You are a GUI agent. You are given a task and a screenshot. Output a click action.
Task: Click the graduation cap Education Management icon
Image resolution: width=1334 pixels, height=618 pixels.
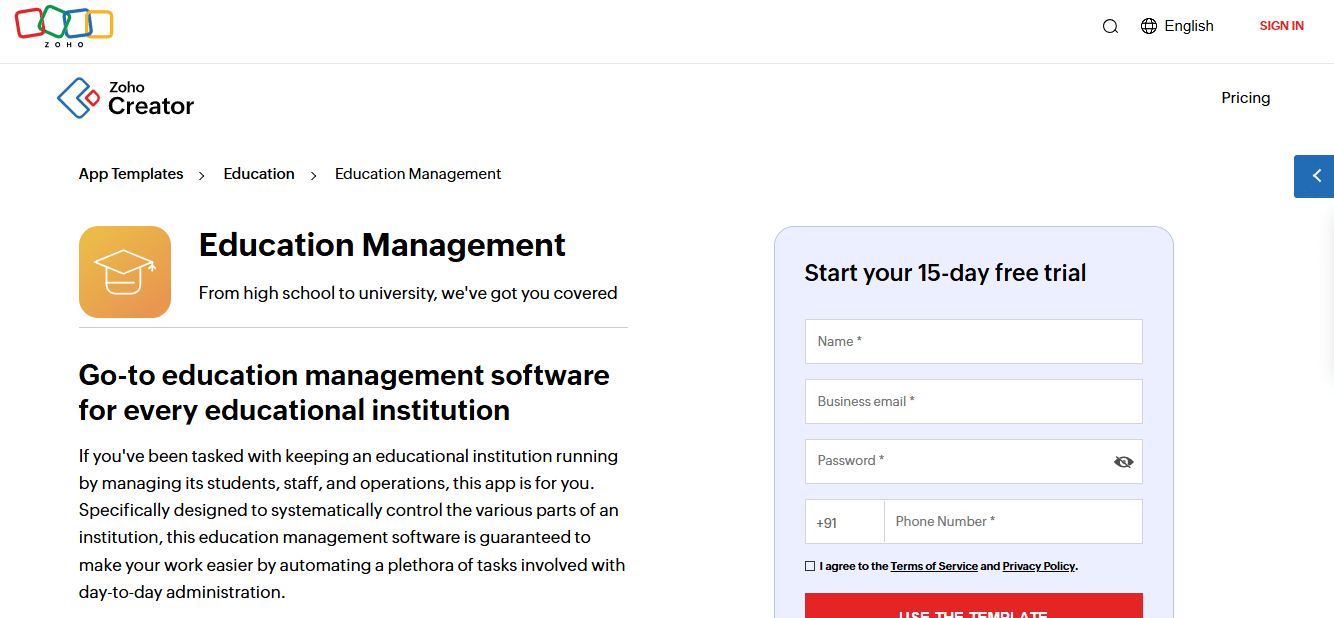(x=124, y=271)
